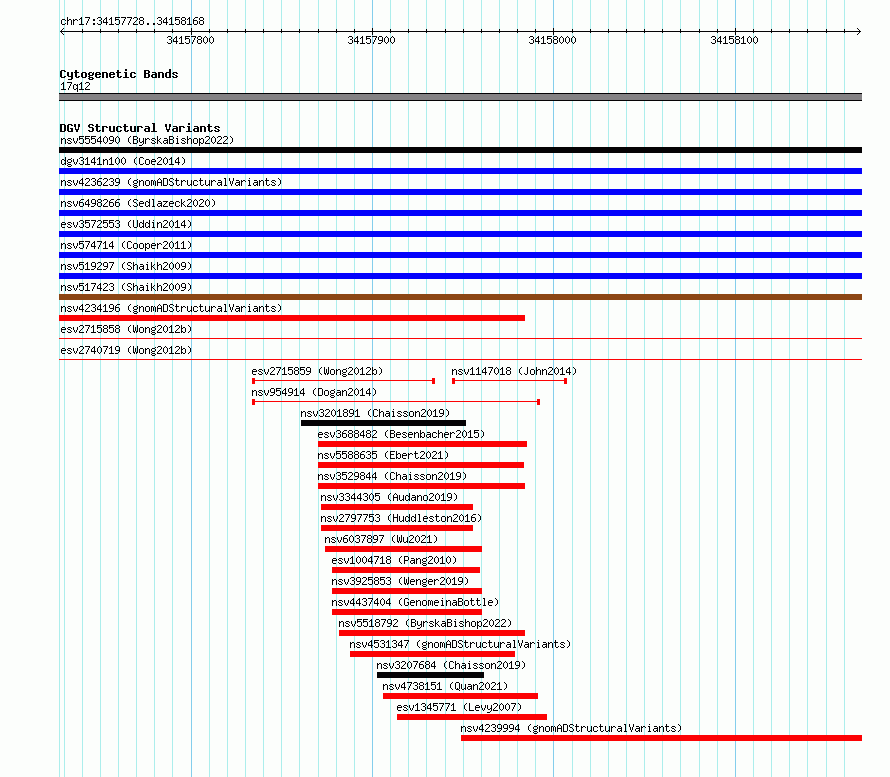The image size is (890, 777).
Task: Open variant esv2715859 (Wong2012b) label
Action: click(317, 371)
